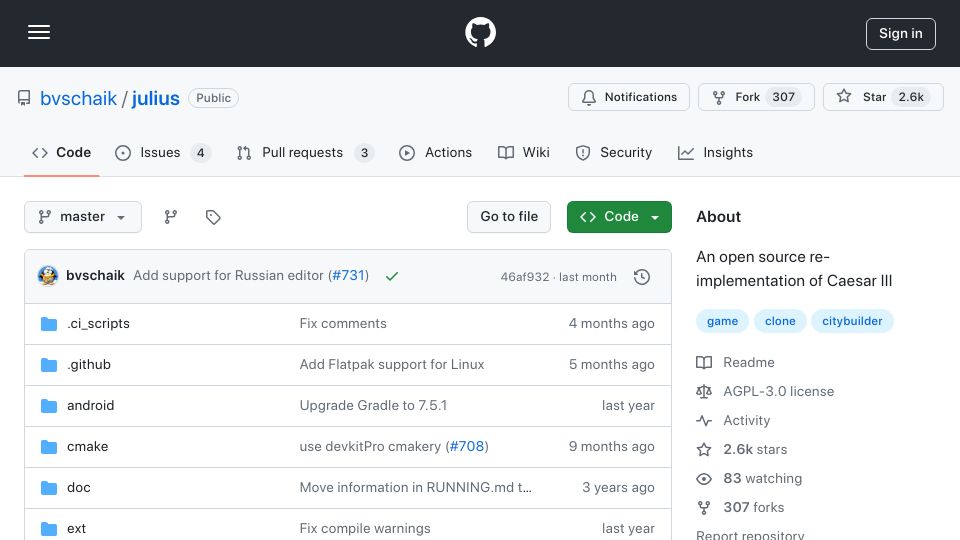Click the Notifications button
Screen dimensions: 960x540
point(629,97)
